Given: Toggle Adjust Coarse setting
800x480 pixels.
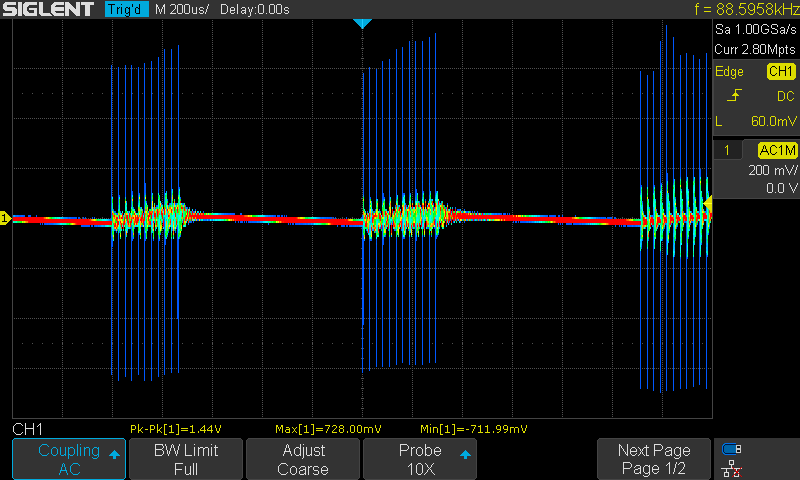Looking at the screenshot, I should click(x=303, y=459).
